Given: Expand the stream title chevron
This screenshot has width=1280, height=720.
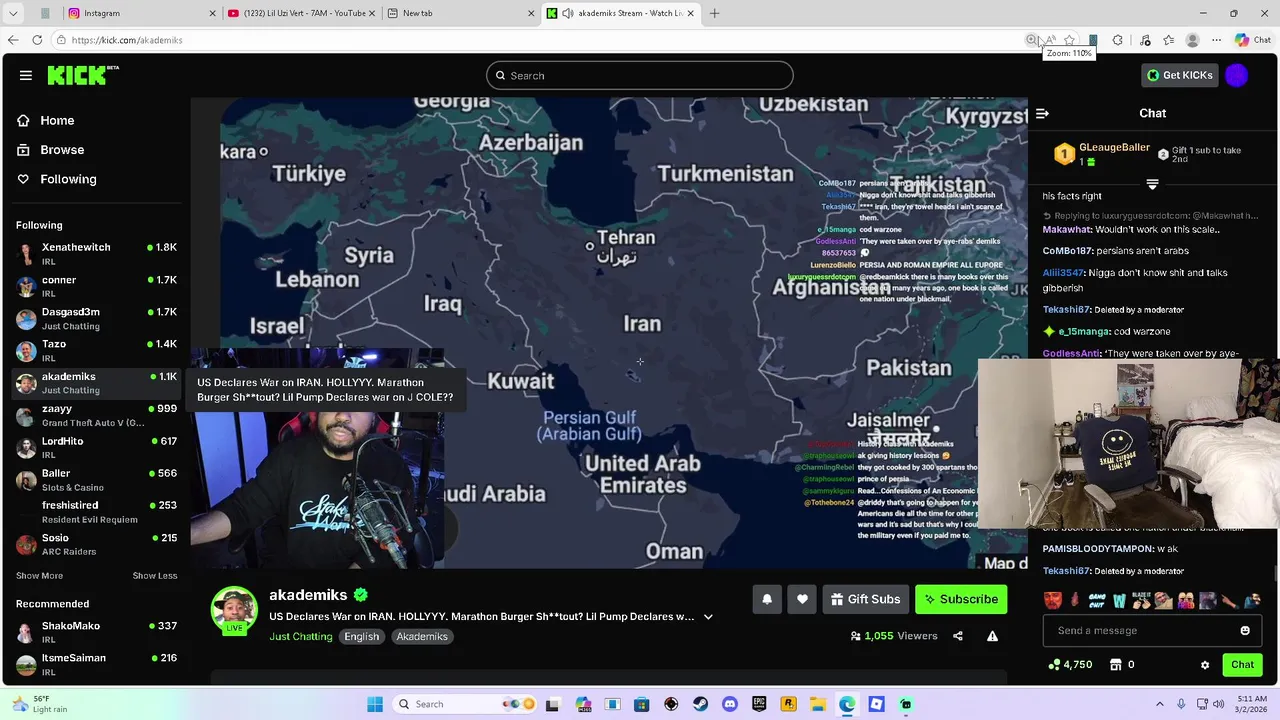Looking at the screenshot, I should coord(708,617).
